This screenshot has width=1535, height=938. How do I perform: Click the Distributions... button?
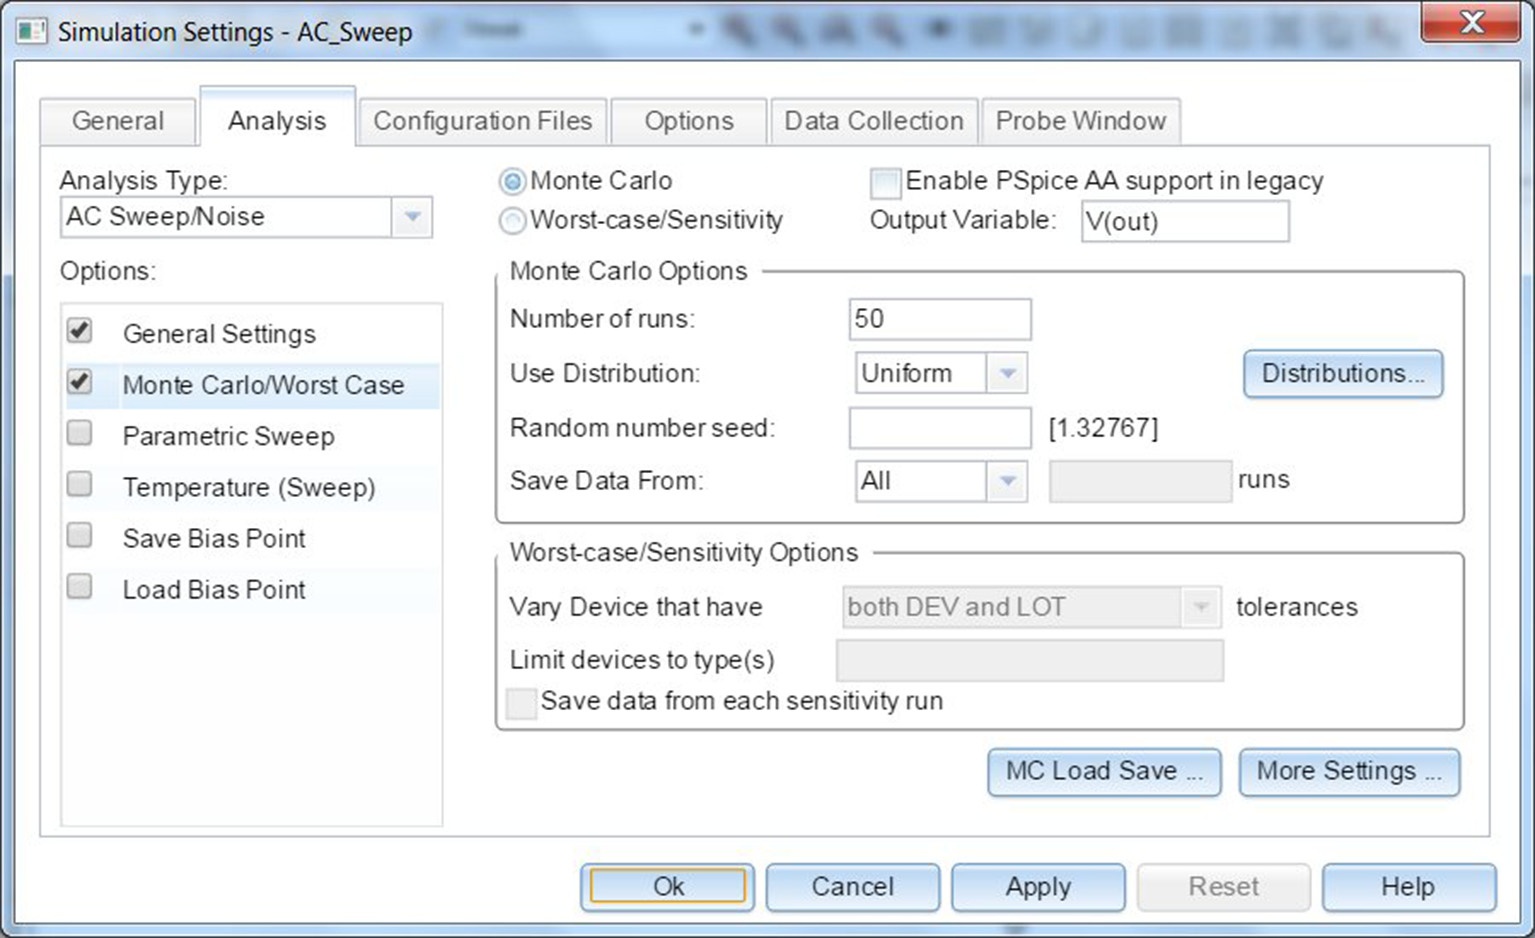coord(1342,374)
